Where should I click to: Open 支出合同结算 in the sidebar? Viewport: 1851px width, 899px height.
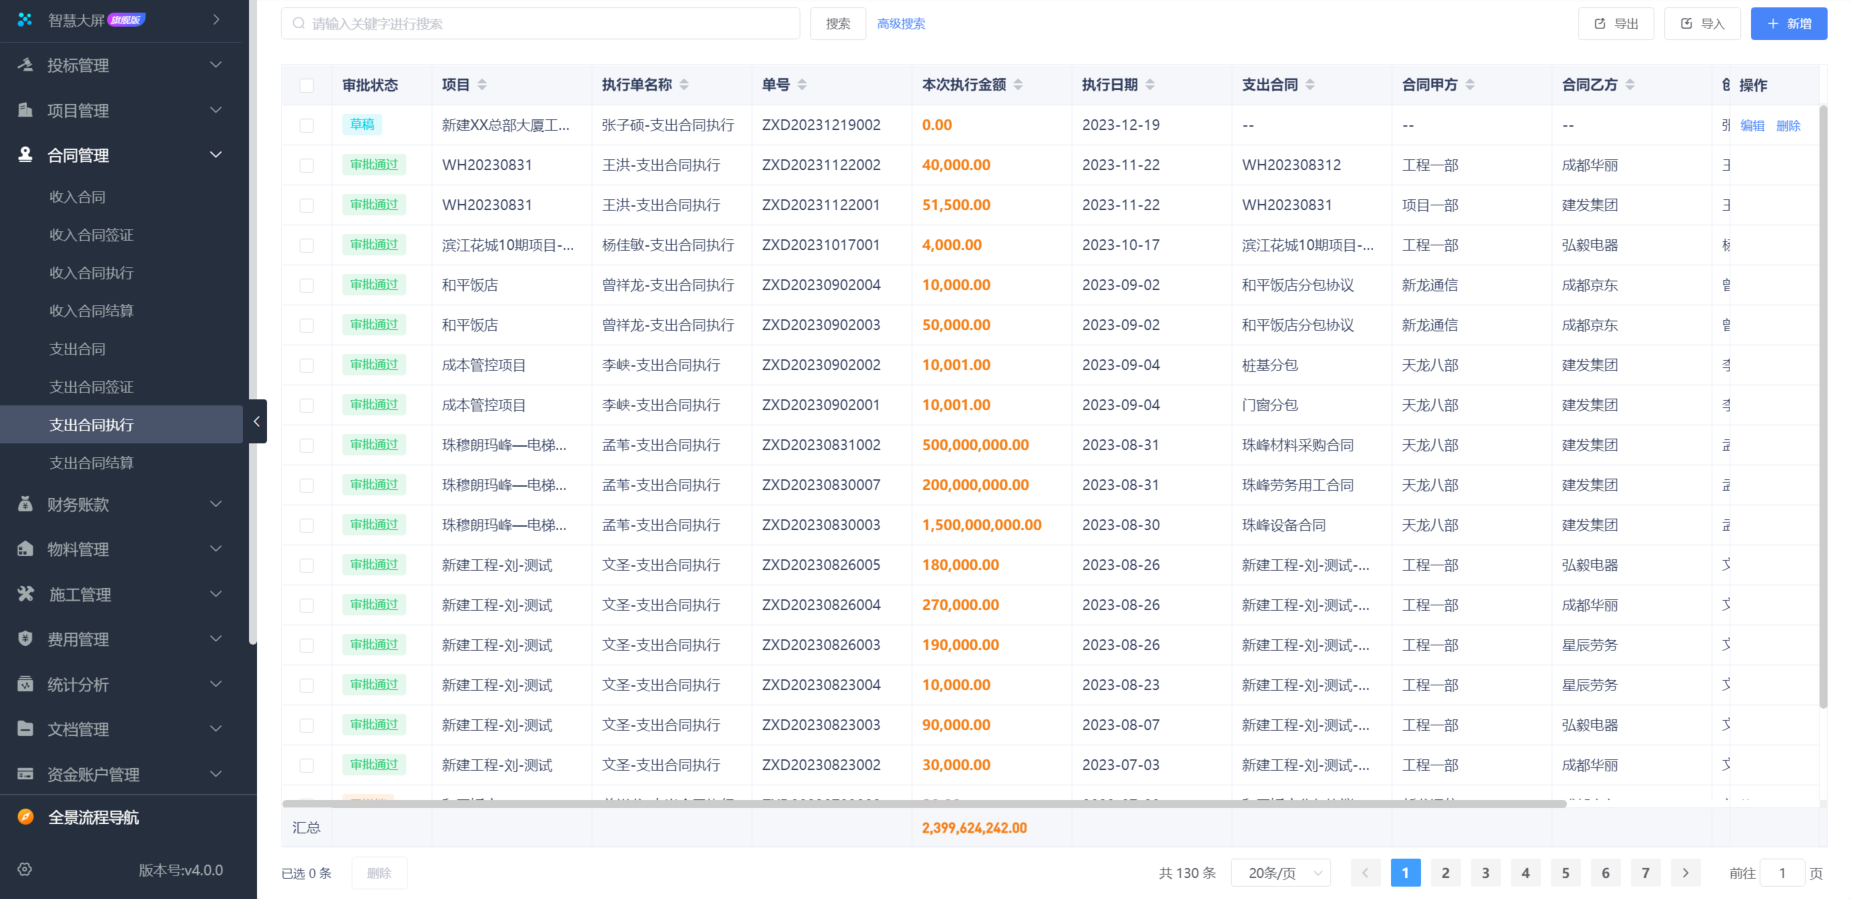click(92, 463)
